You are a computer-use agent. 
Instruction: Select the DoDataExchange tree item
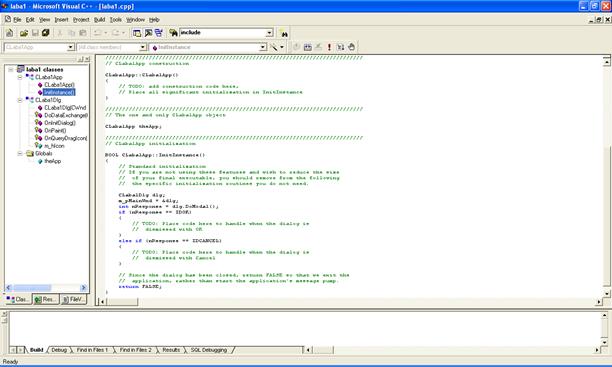pyautogui.click(x=66, y=116)
